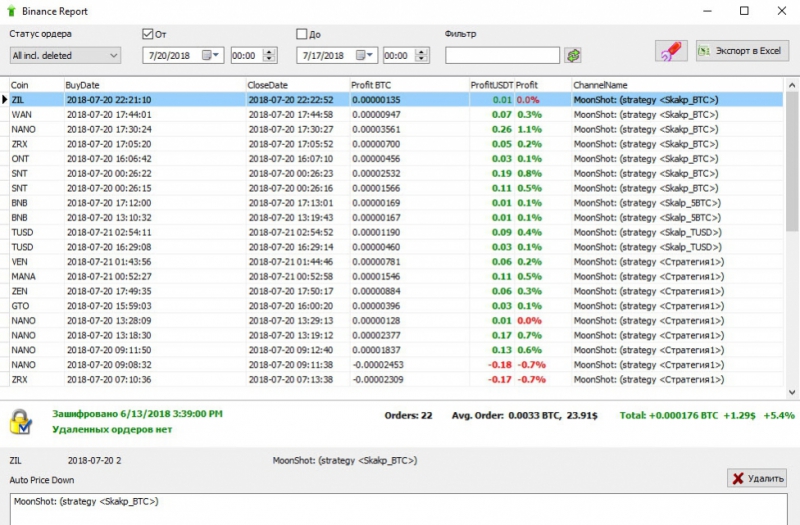This screenshot has width=800, height=525.
Task: Select TUSD row bought 2018-07-21 02:54:11
Action: (x=396, y=232)
